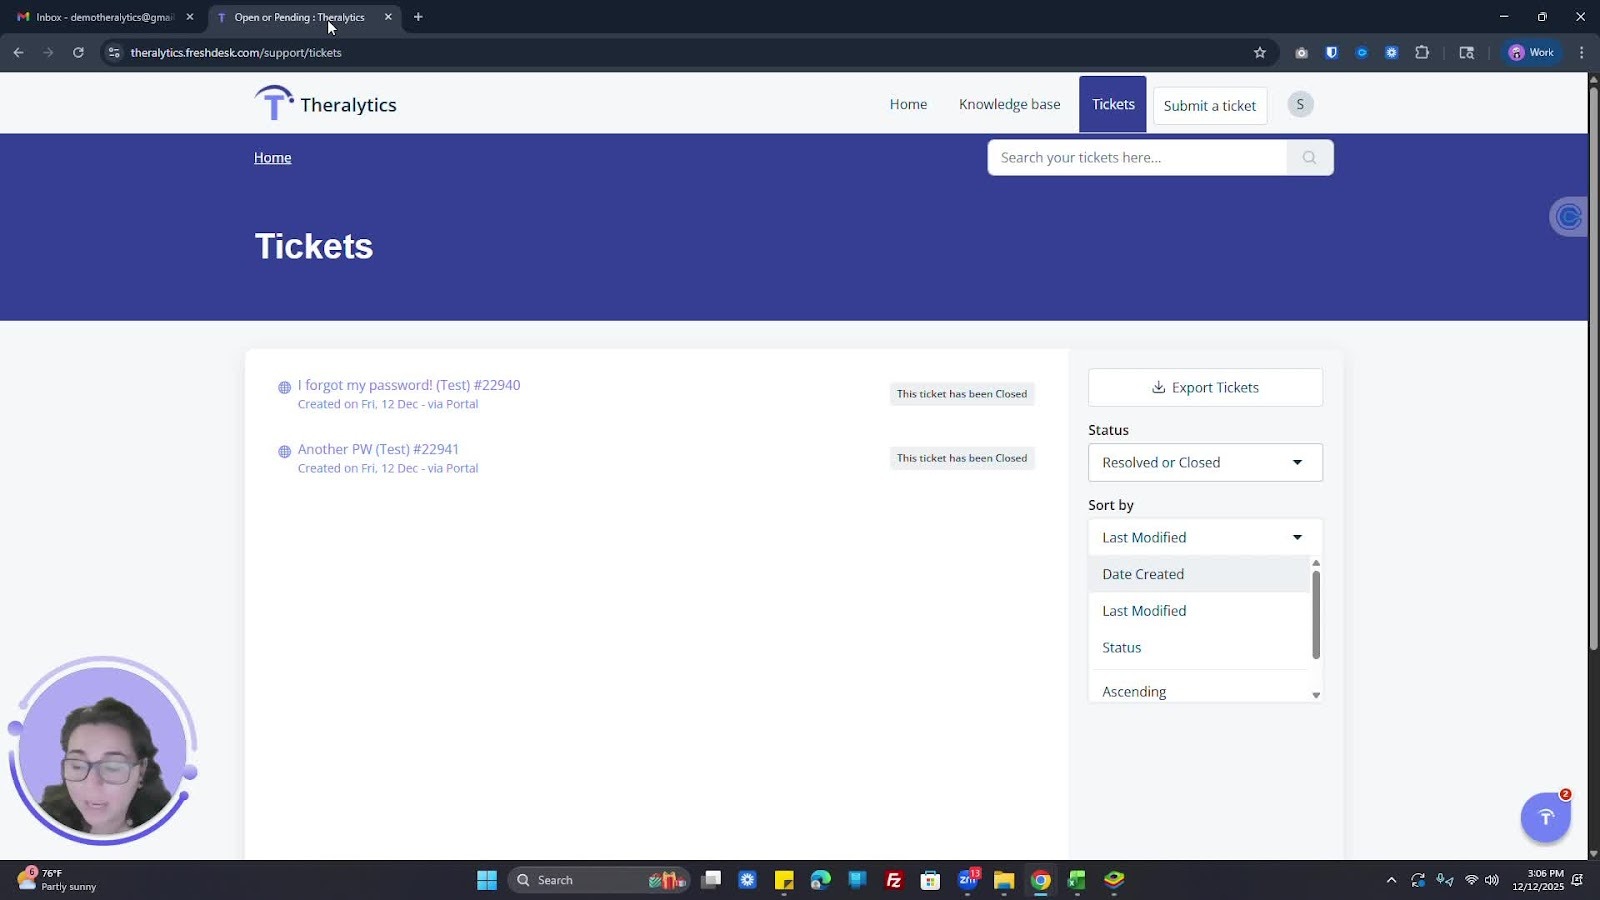Open BlueStacks from the taskbar

[x=1114, y=880]
